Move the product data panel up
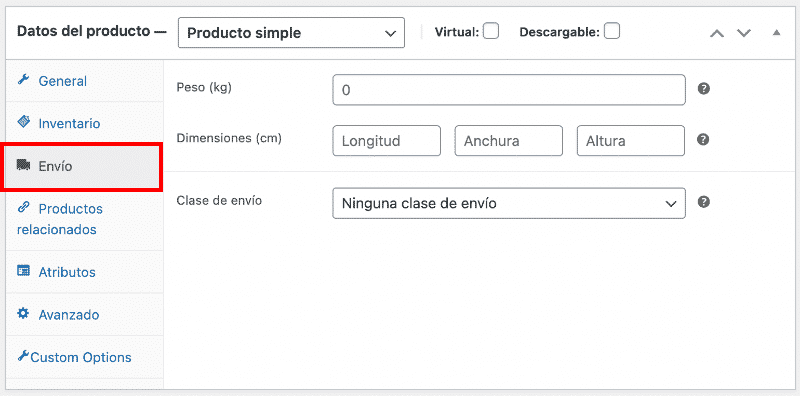Viewport: 800px width, 396px height. [717, 33]
